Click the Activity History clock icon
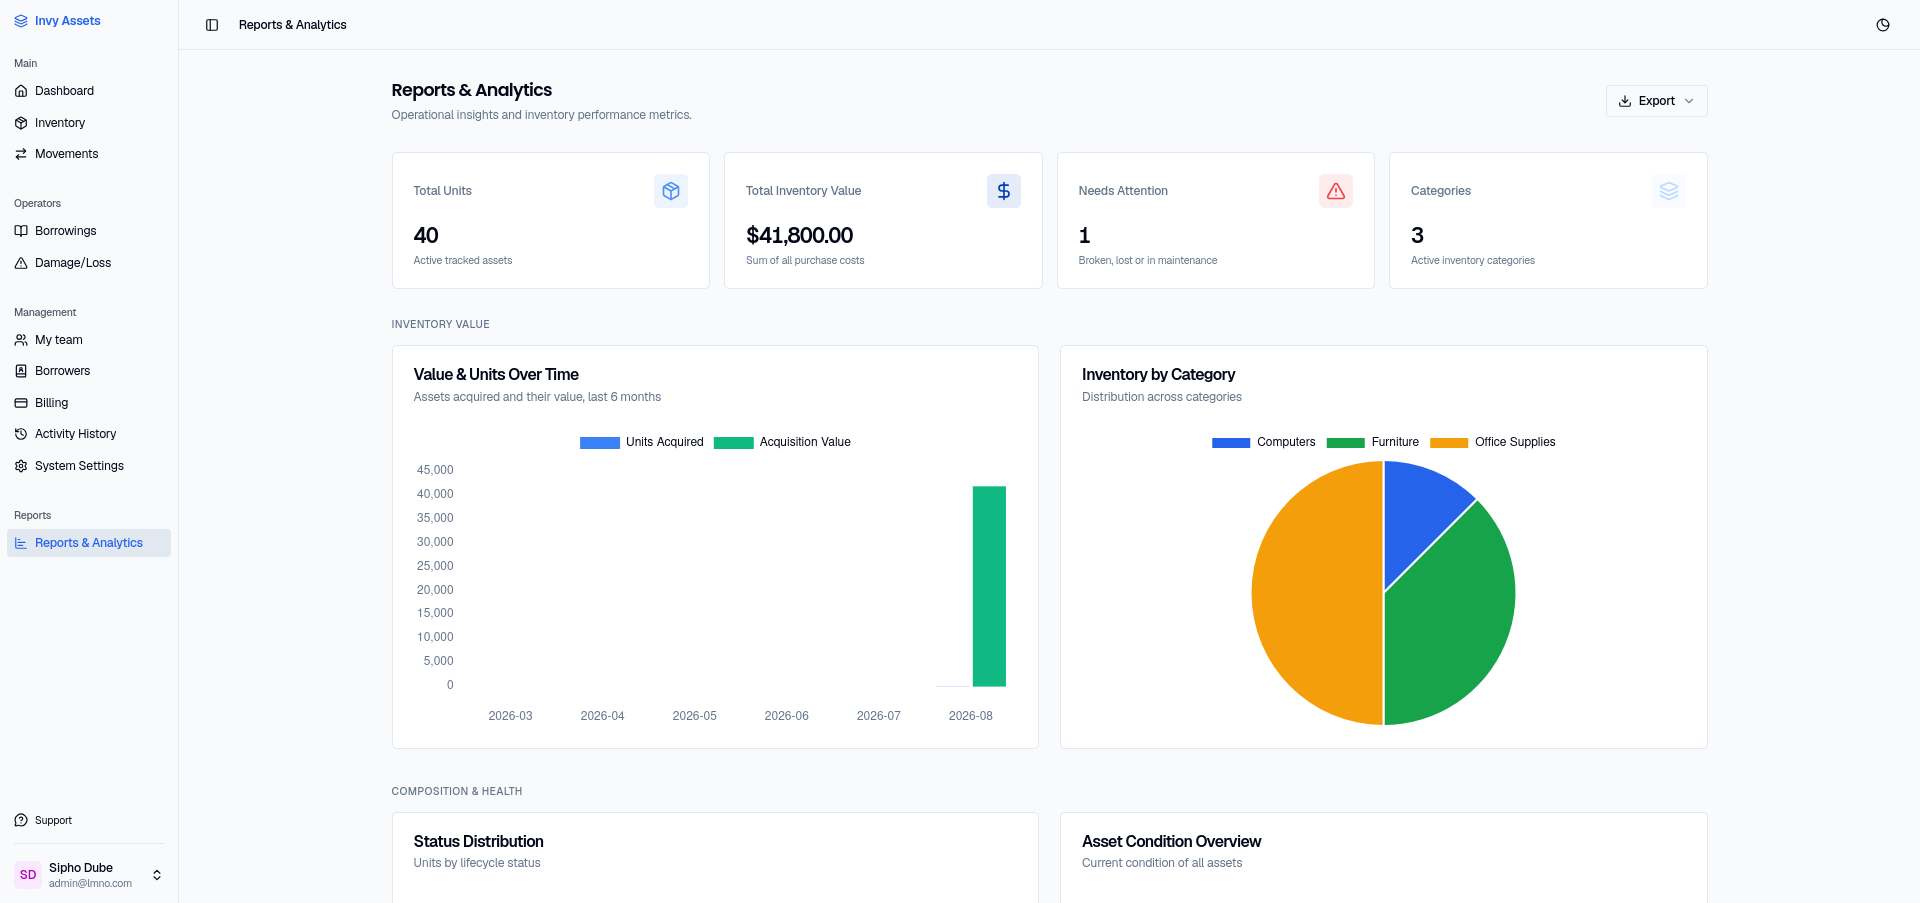The height and width of the screenshot is (903, 1920). tap(21, 434)
